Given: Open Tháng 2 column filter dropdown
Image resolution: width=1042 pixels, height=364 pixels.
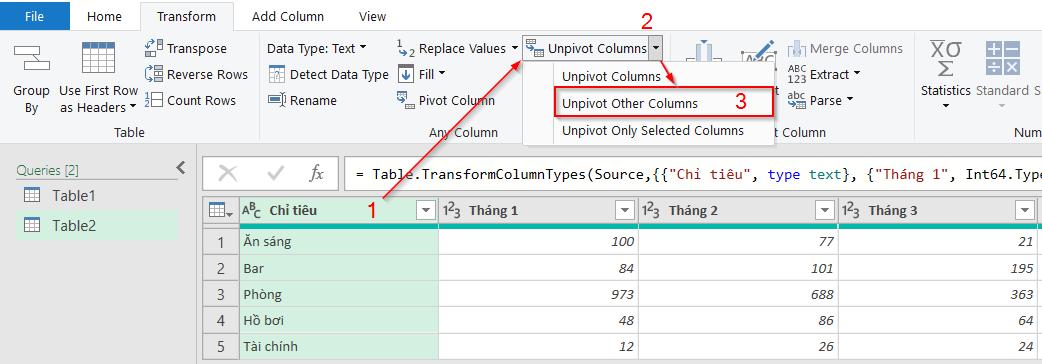Looking at the screenshot, I should click(825, 211).
